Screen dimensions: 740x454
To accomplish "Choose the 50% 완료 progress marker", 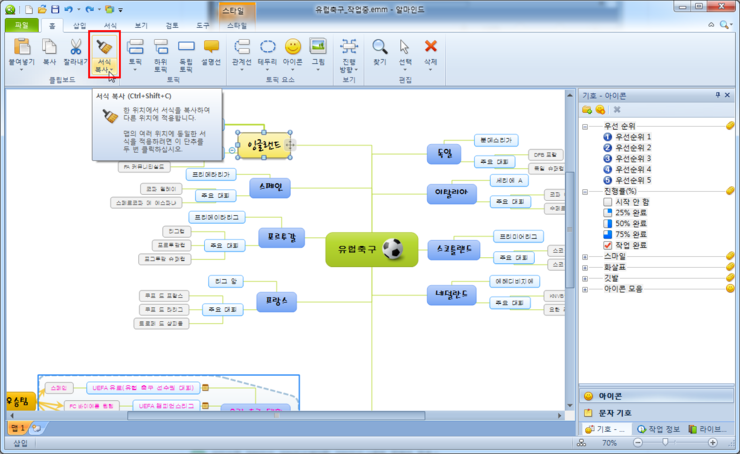I will (x=609, y=223).
